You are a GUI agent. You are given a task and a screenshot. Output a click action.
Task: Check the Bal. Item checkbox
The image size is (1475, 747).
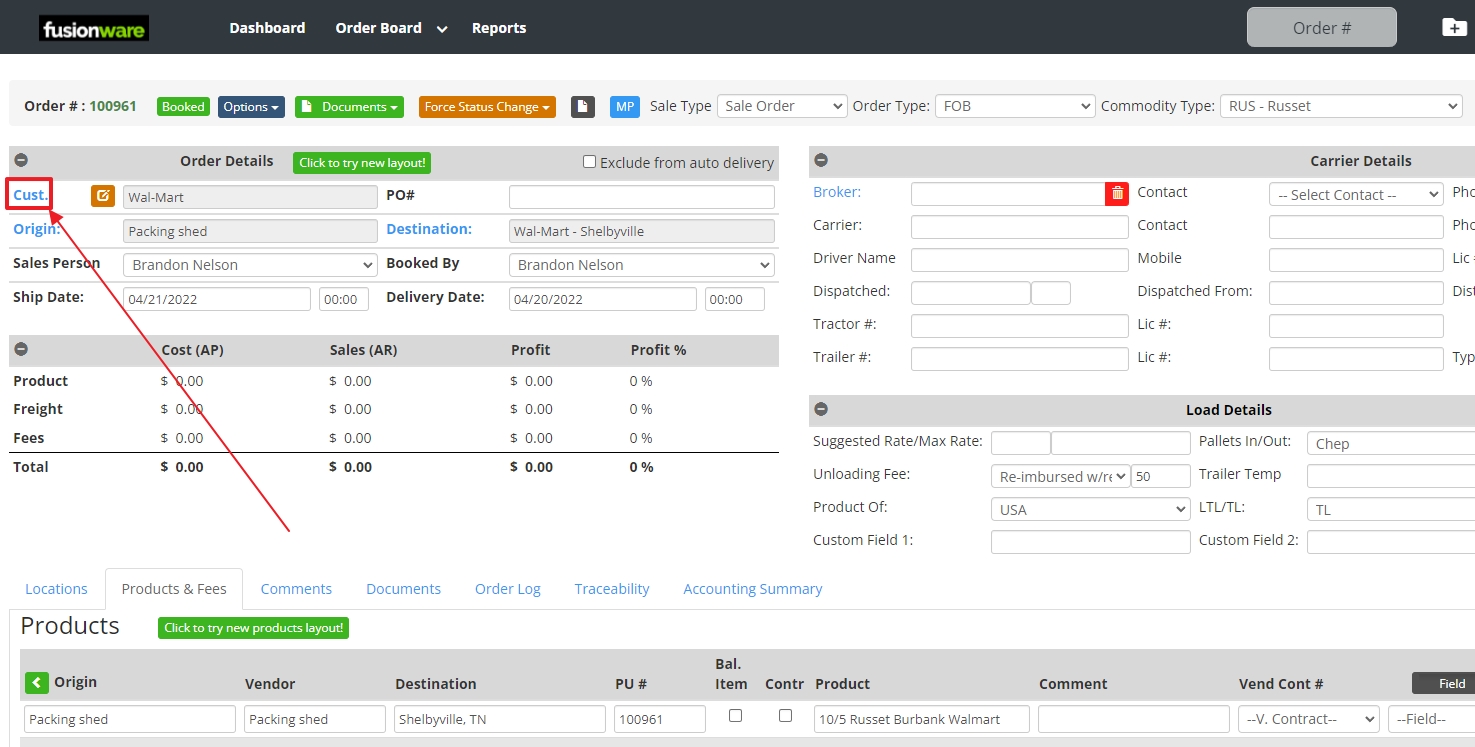(735, 716)
